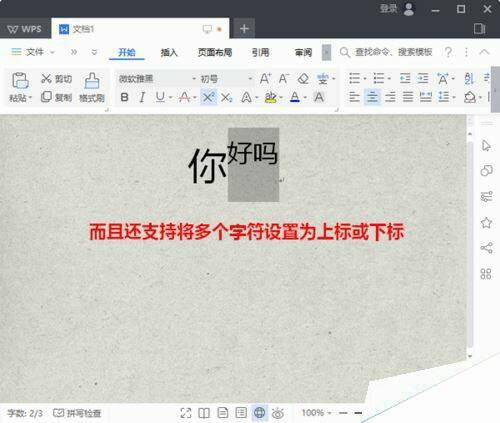This screenshot has height=423, width=500.
Task: Decrease paragraph indent
Action: coord(405,79)
